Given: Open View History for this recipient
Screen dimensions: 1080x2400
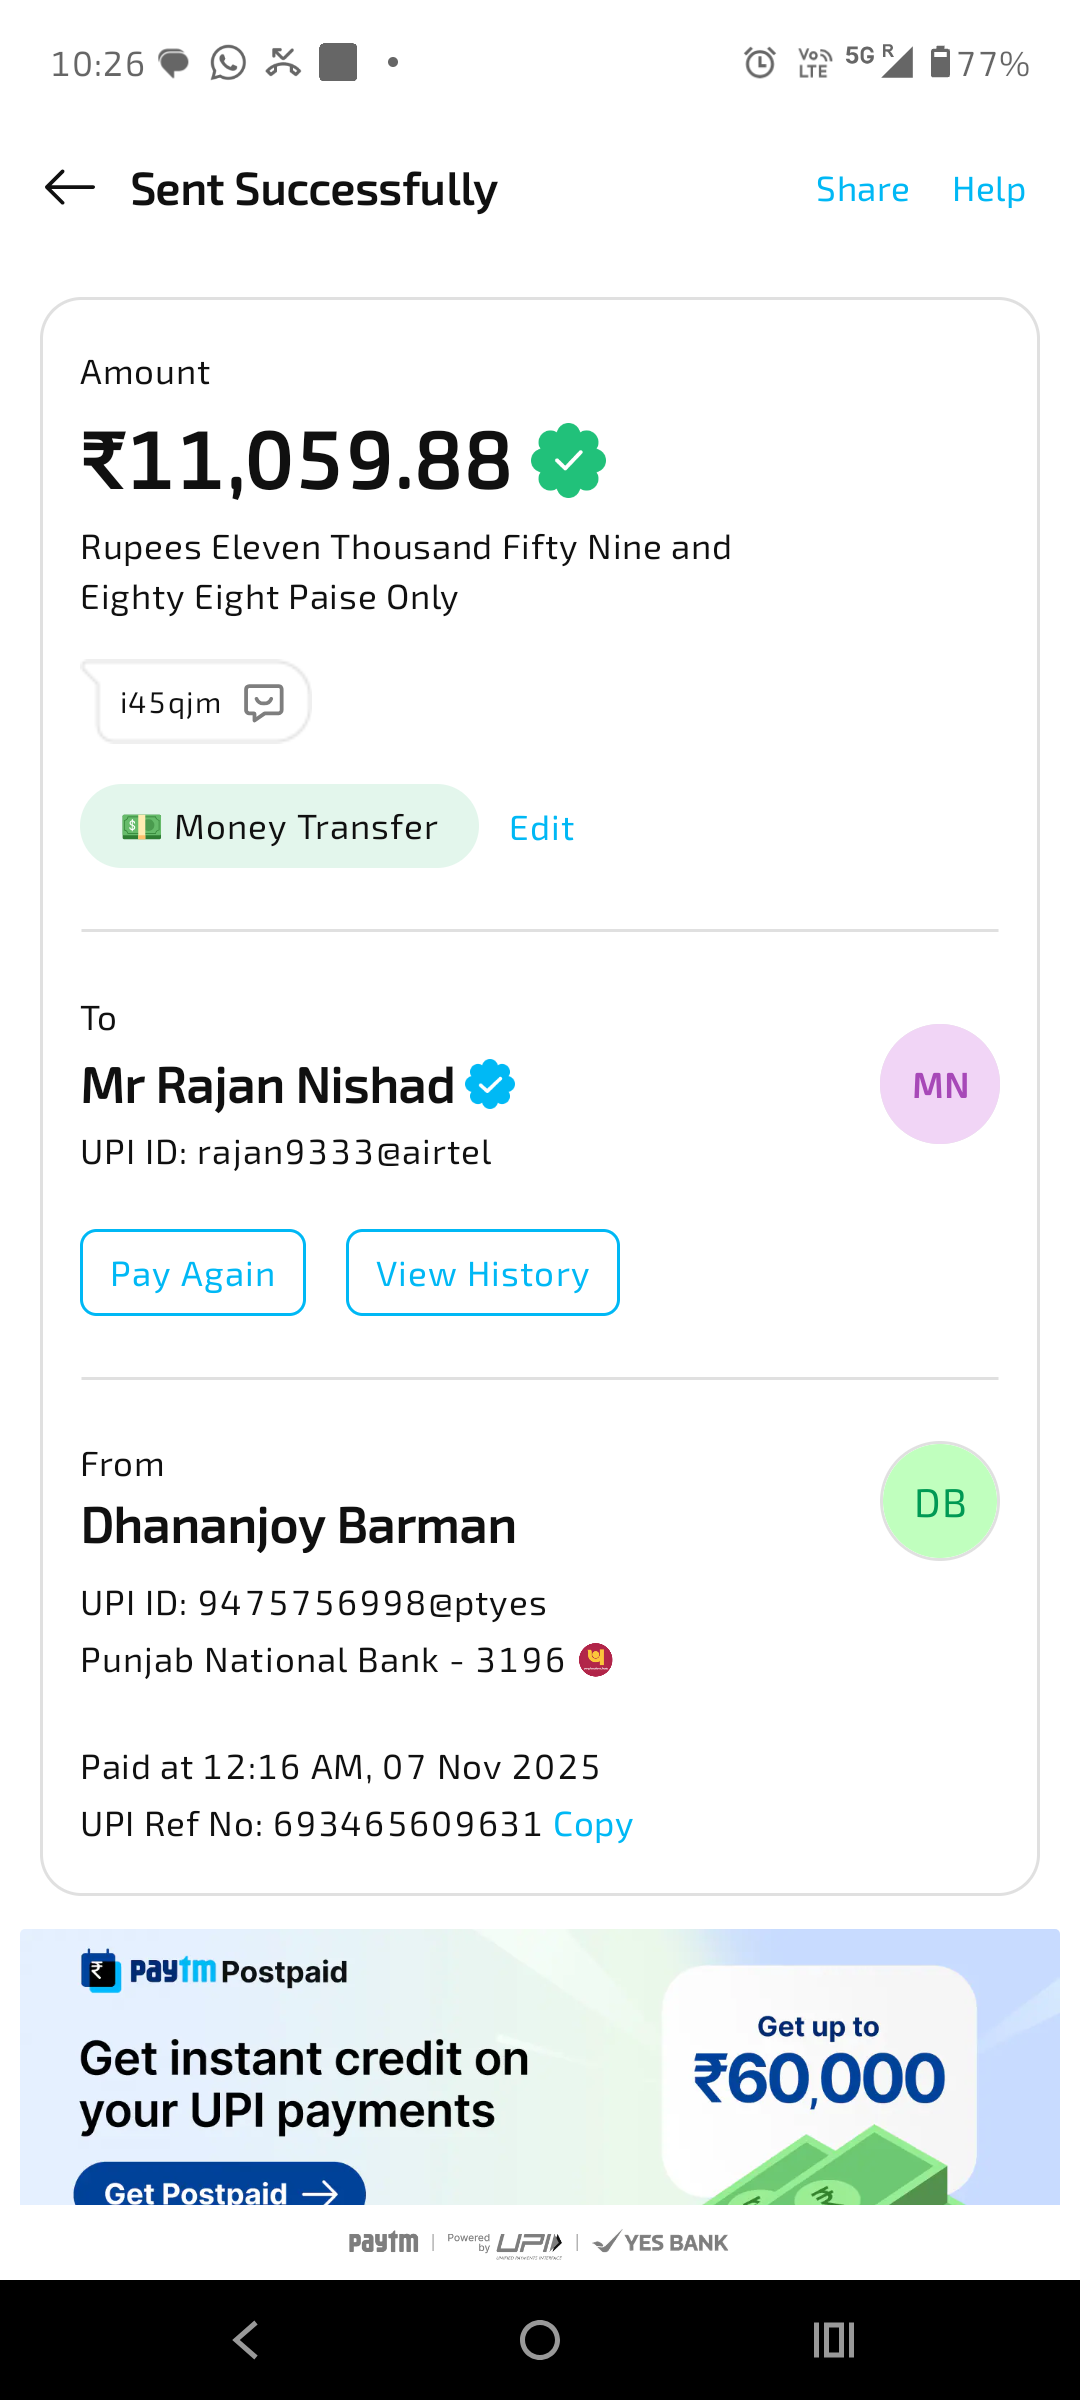Looking at the screenshot, I should 482,1273.
